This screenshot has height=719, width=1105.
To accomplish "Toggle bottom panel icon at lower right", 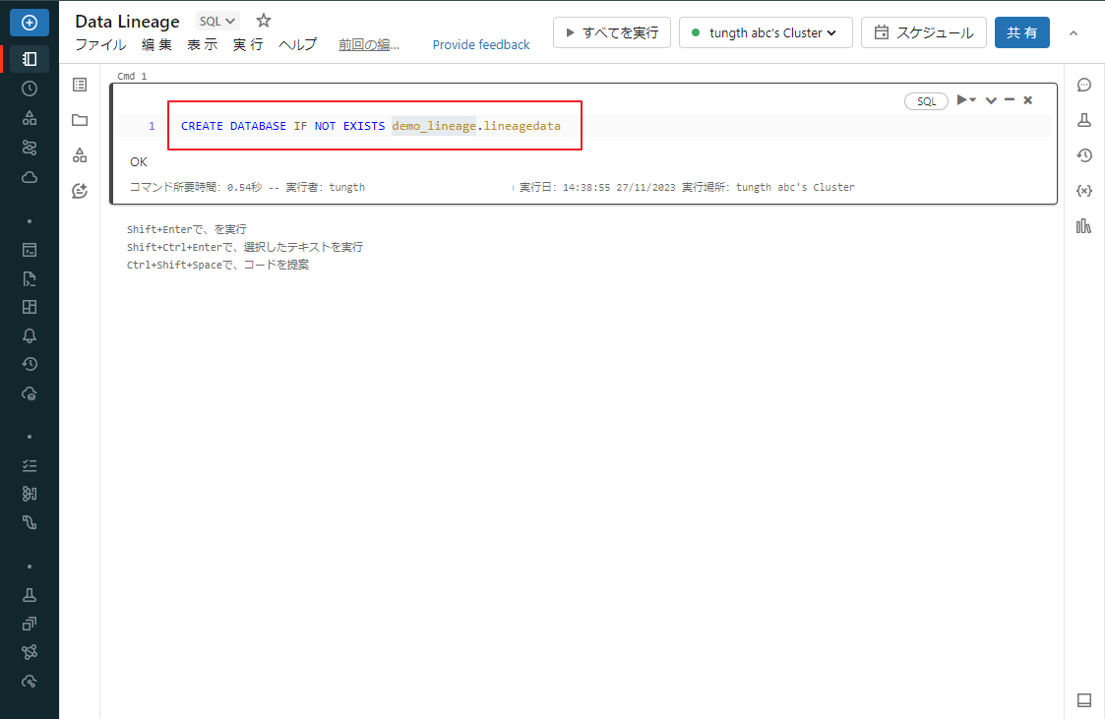I will pyautogui.click(x=1084, y=700).
